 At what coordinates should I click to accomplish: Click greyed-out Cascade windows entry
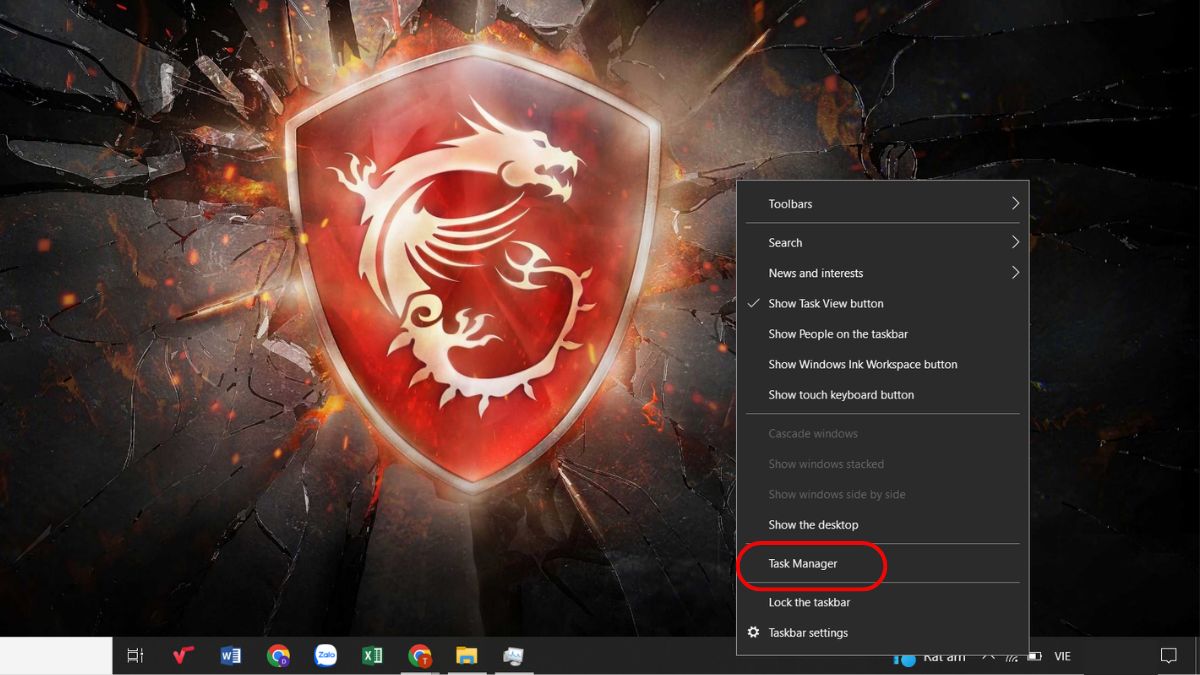(x=883, y=433)
